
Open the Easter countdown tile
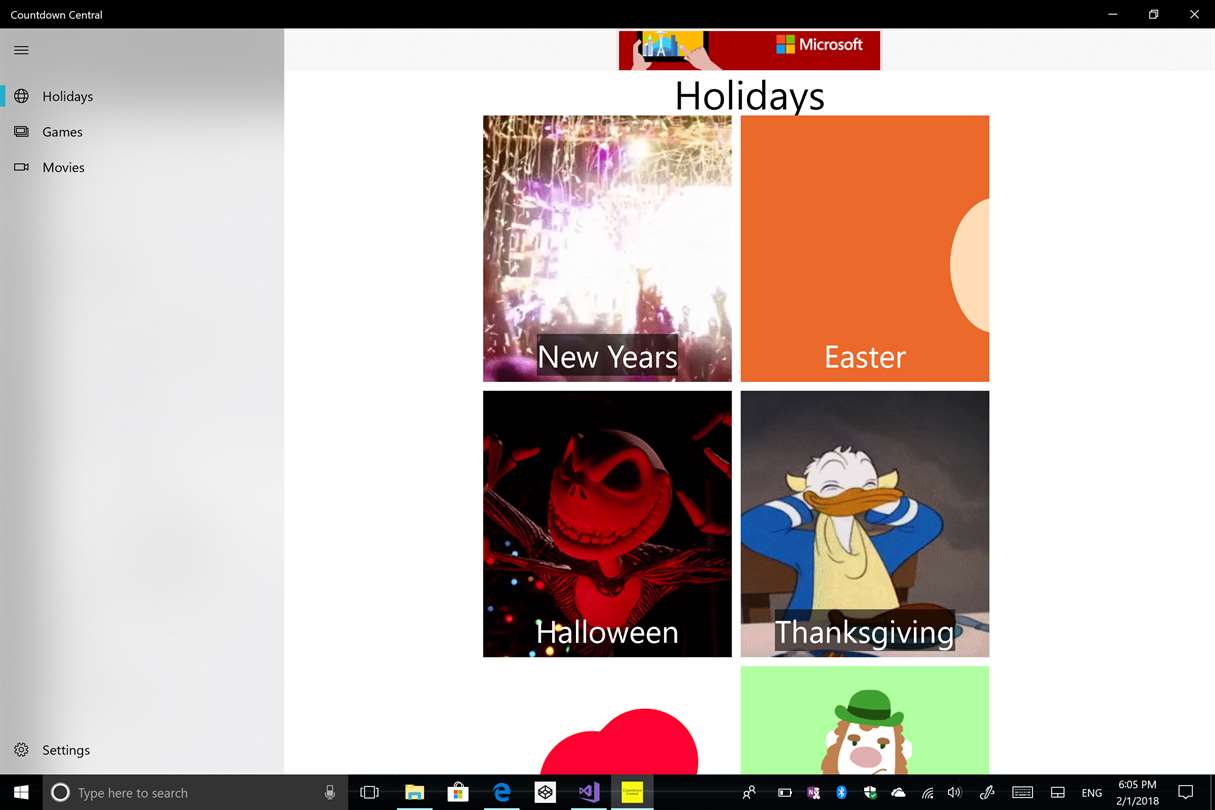pos(865,248)
